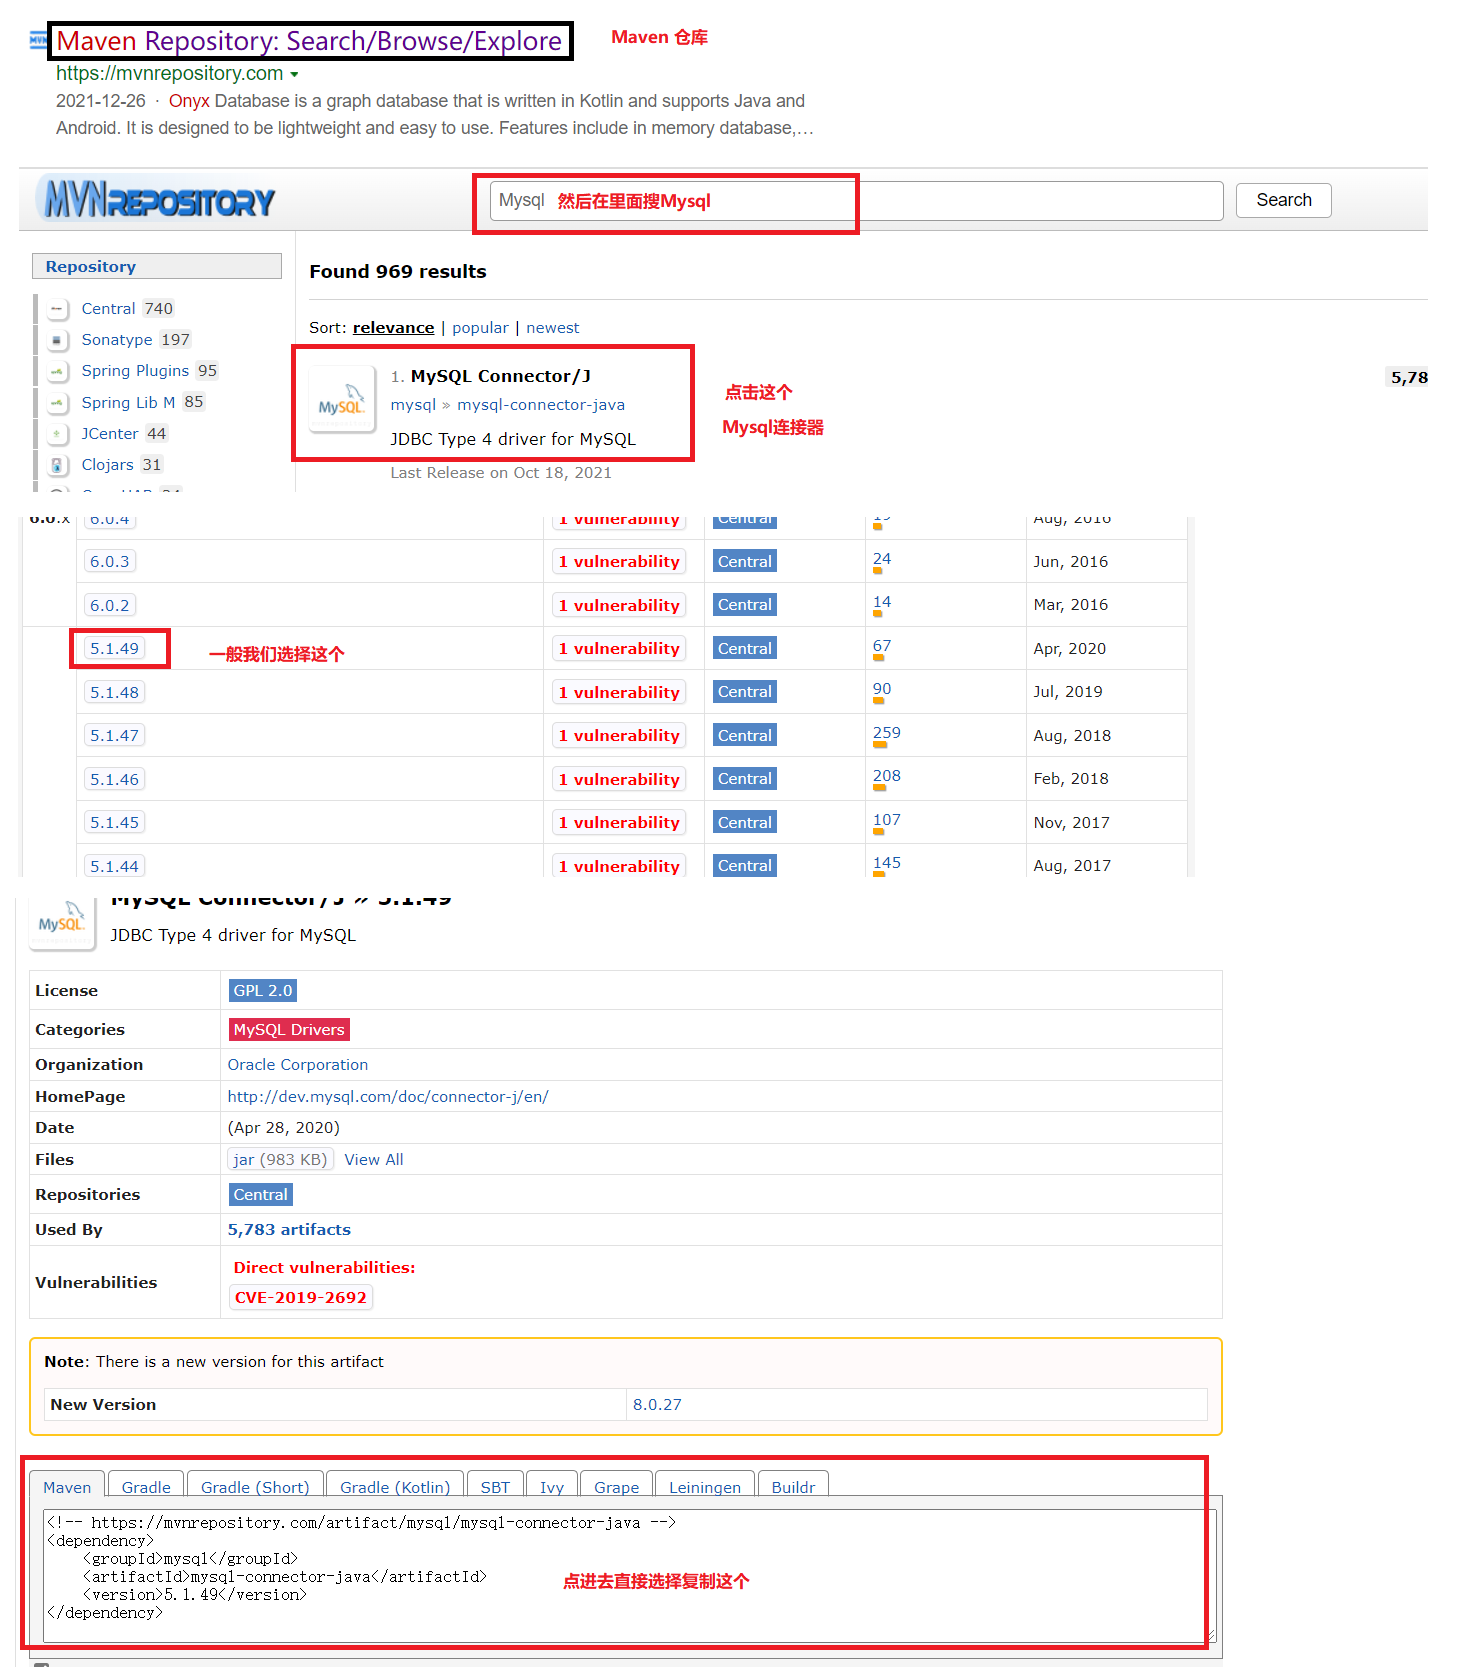The height and width of the screenshot is (1679, 1461).
Task: Click the Sonatype repository icon
Action: pyautogui.click(x=57, y=340)
